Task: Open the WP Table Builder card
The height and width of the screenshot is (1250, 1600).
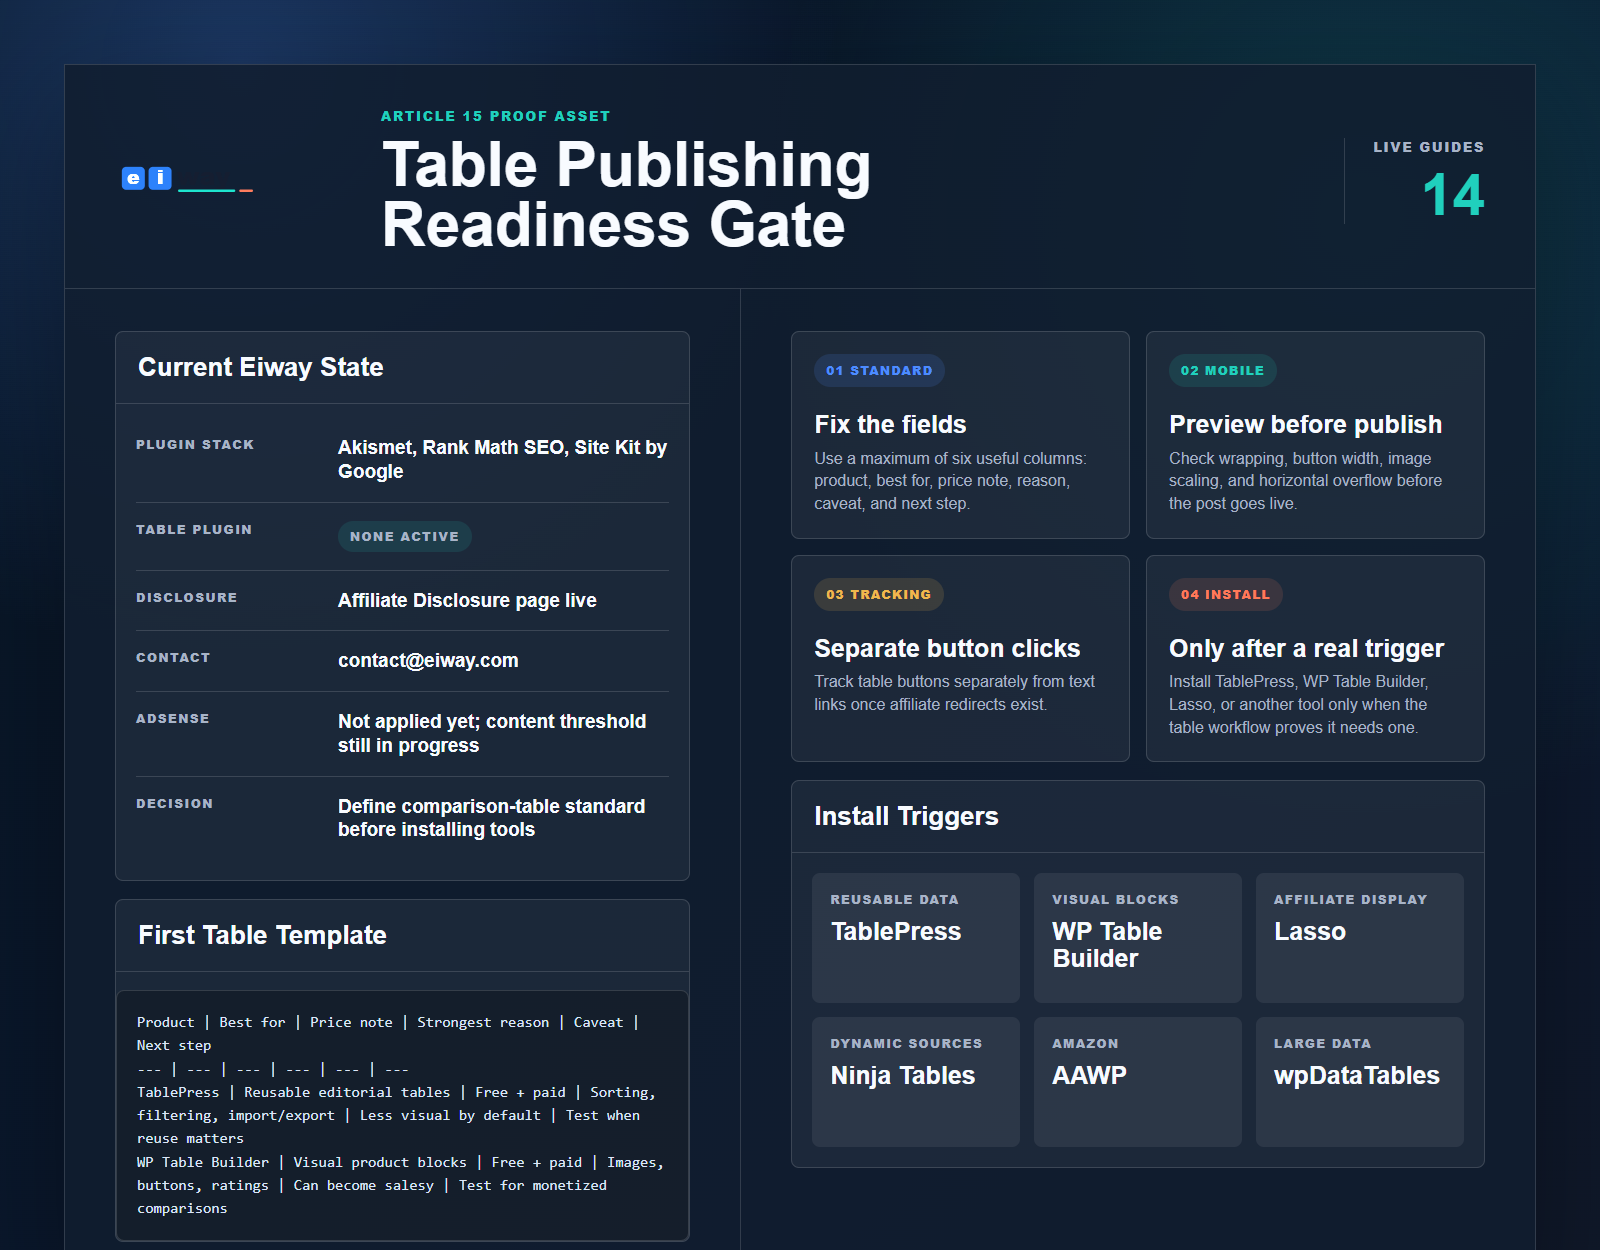Action: pos(1138,938)
